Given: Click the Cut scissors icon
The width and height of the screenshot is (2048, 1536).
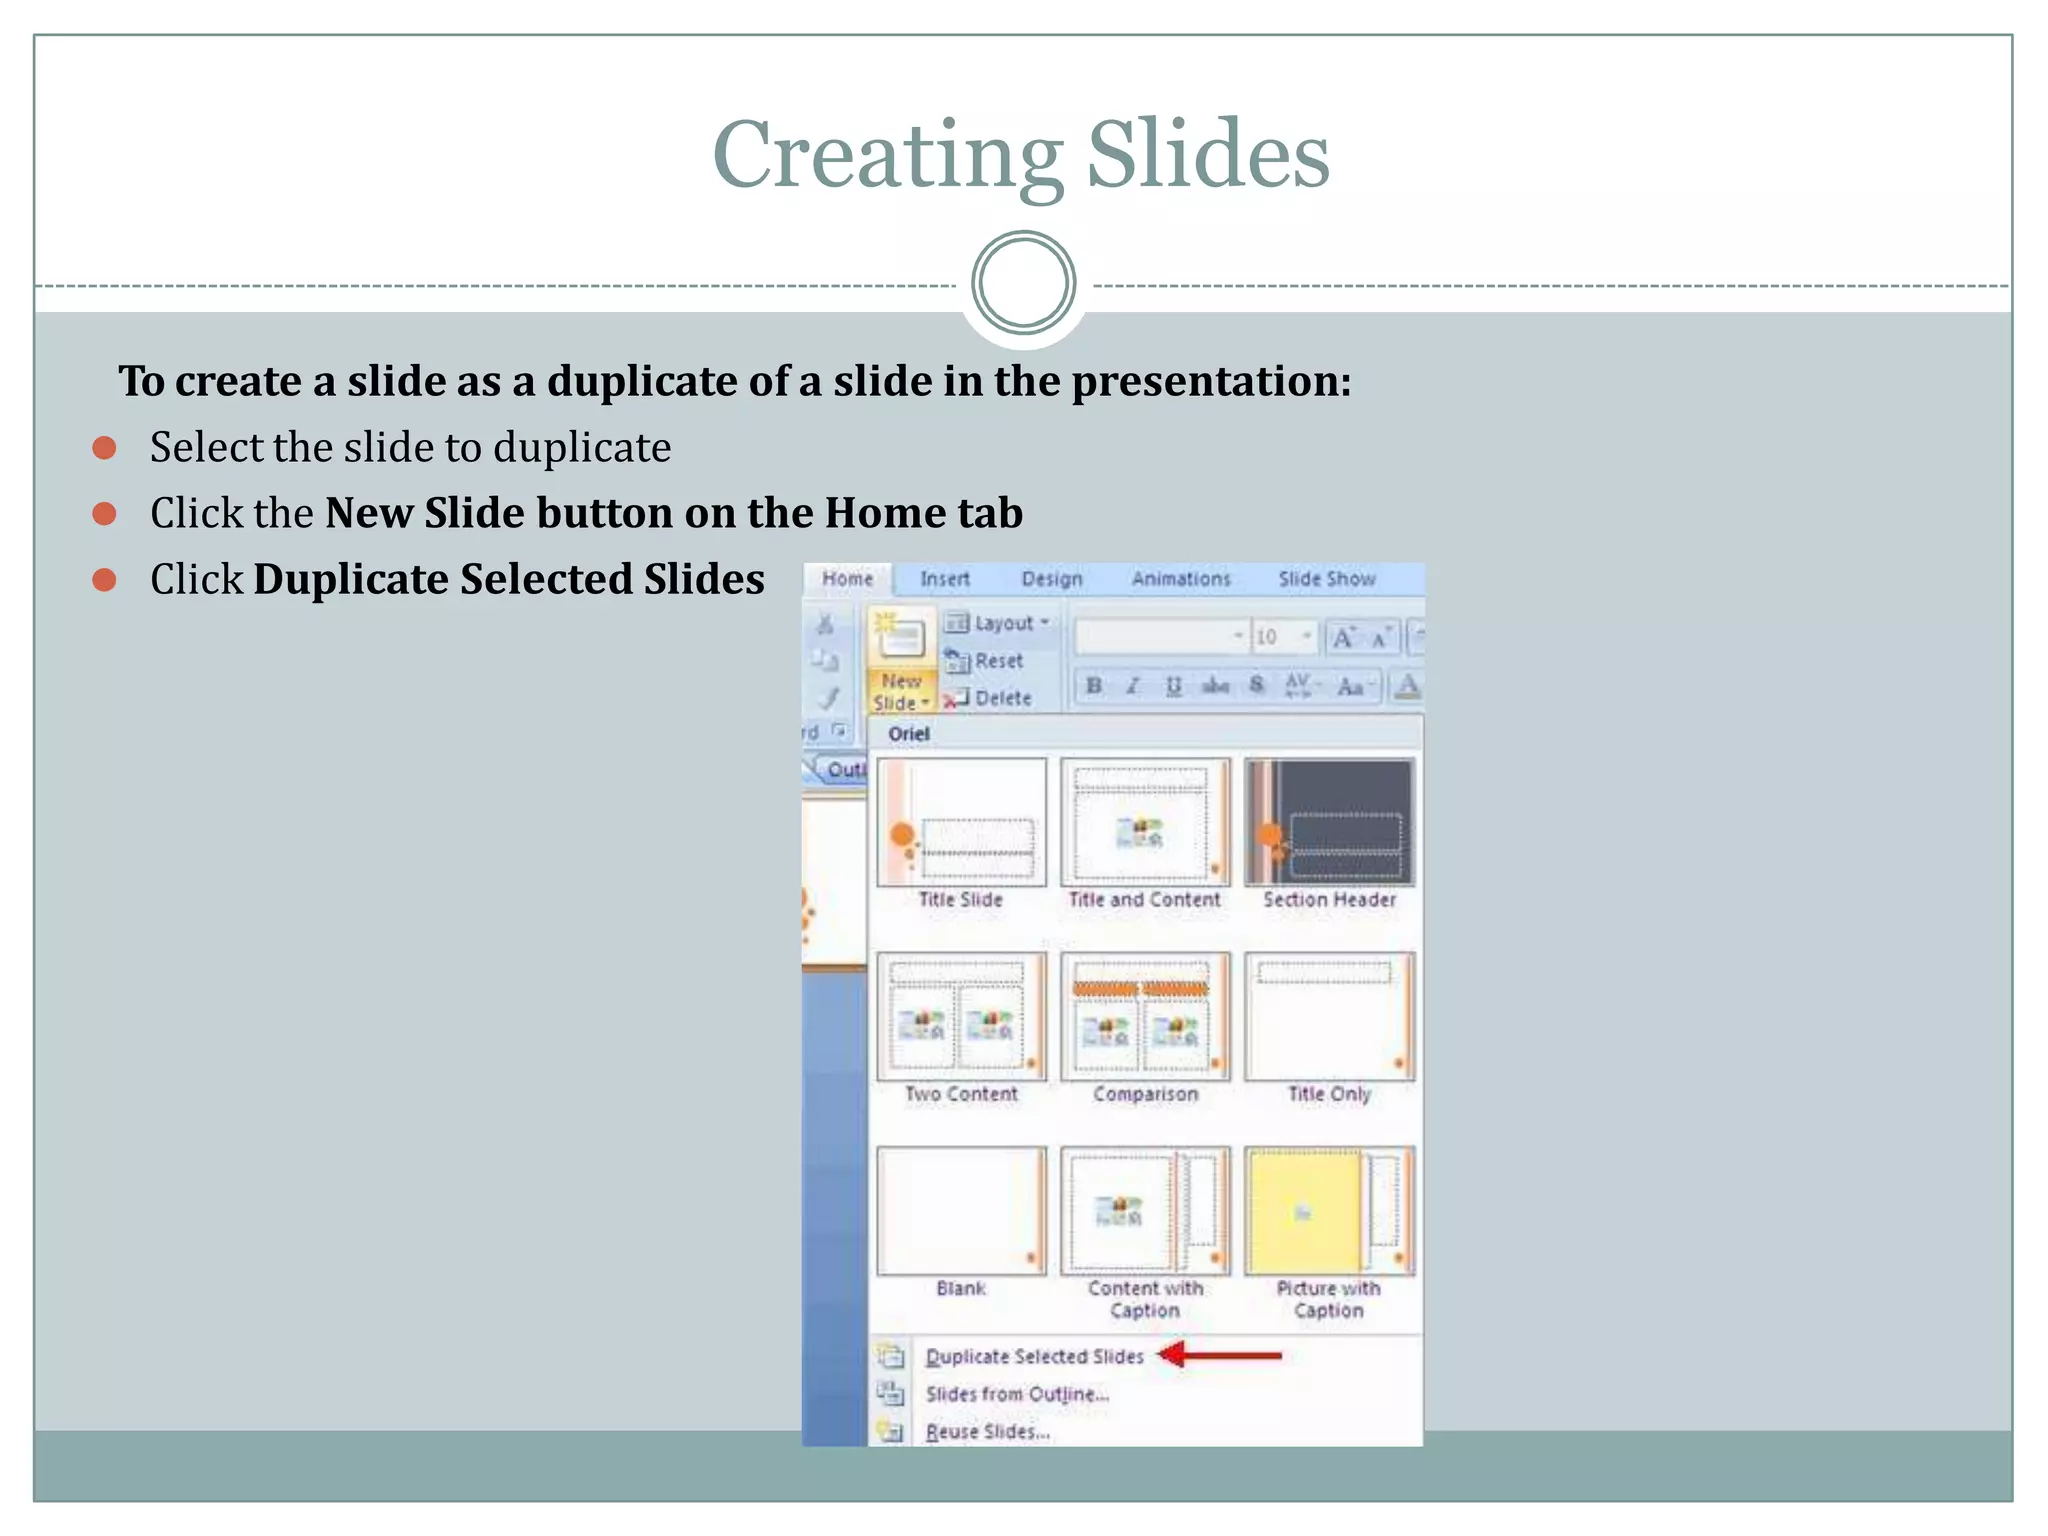Looking at the screenshot, I should (825, 624).
